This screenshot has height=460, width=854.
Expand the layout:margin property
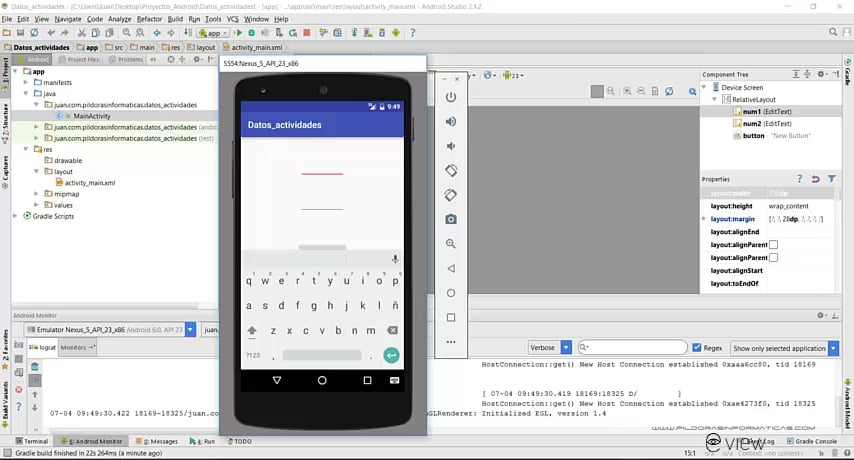pyautogui.click(x=704, y=219)
